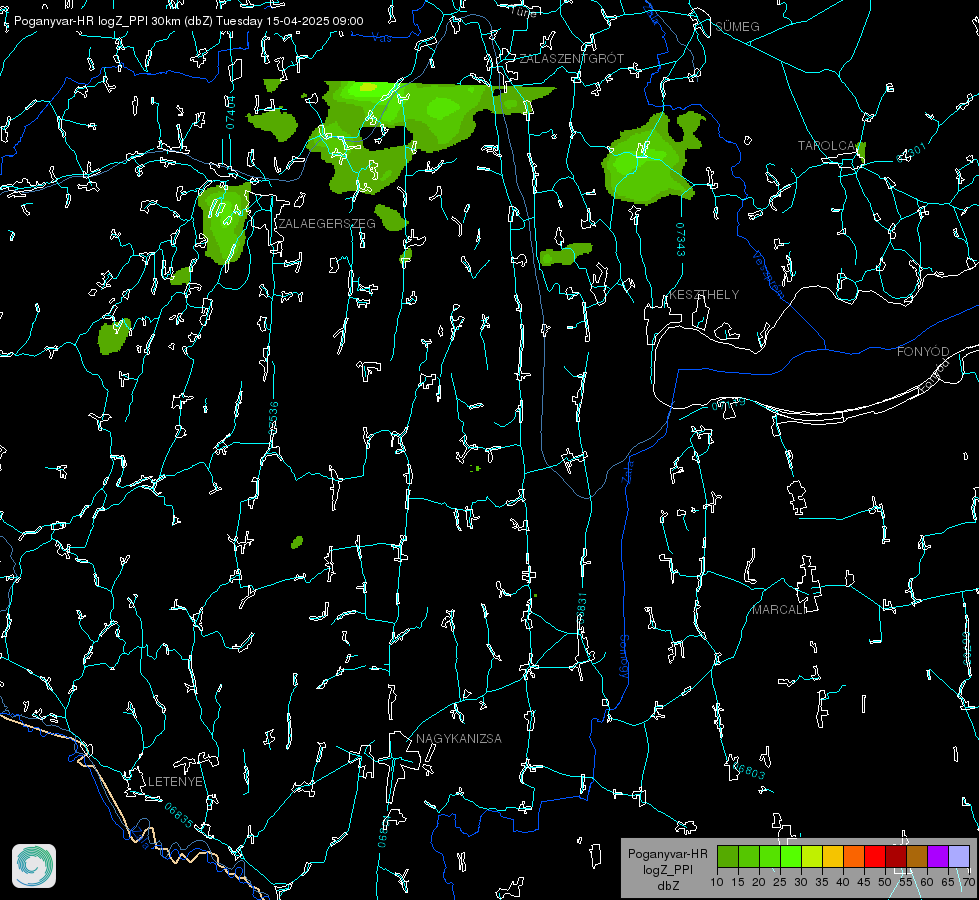Click the blue Zala county label

[628, 470]
